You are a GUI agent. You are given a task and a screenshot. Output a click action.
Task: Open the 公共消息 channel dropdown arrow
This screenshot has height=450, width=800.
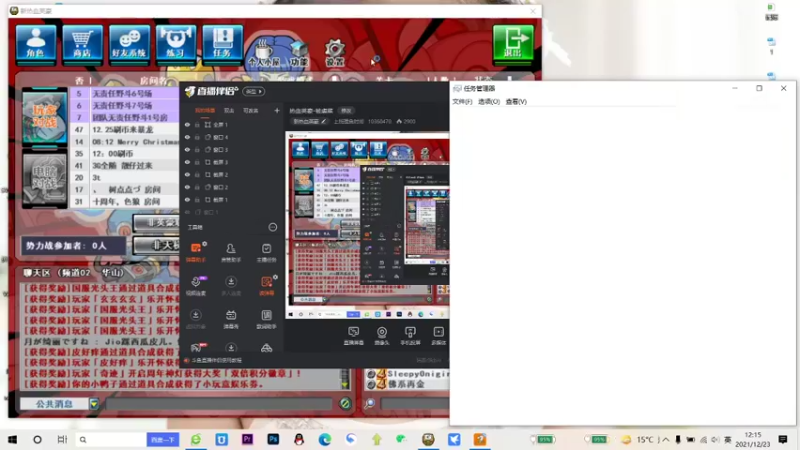click(x=94, y=404)
